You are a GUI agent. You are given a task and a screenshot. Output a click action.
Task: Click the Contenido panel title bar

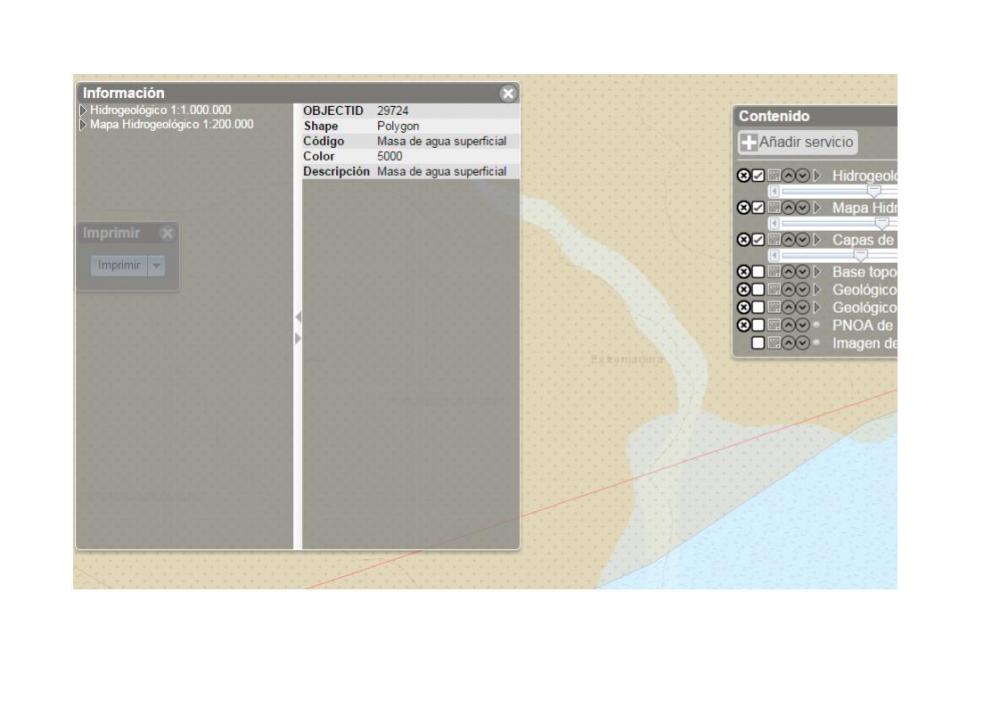(x=816, y=116)
